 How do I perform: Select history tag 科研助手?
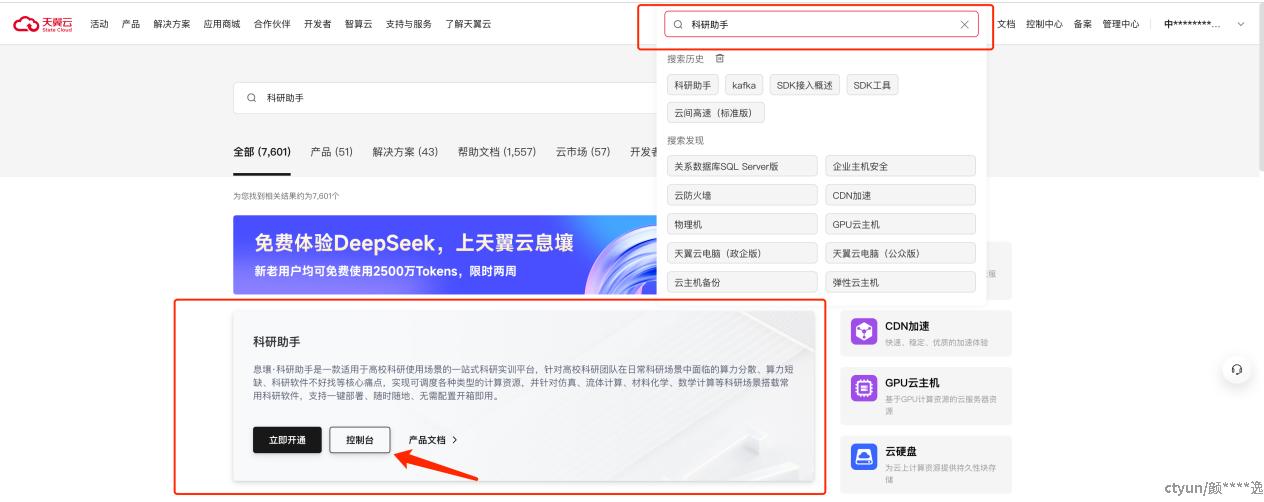click(693, 86)
